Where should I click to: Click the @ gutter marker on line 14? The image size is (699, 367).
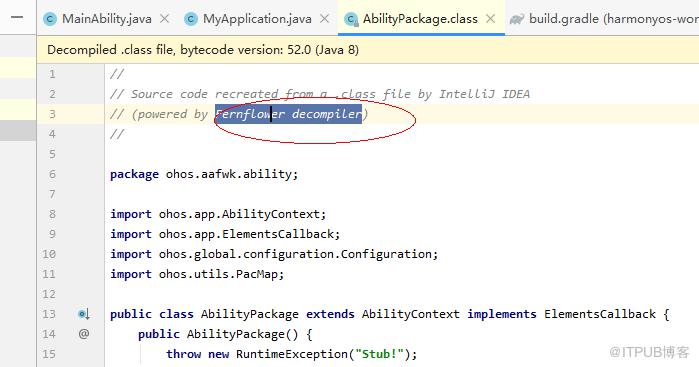coord(84,334)
